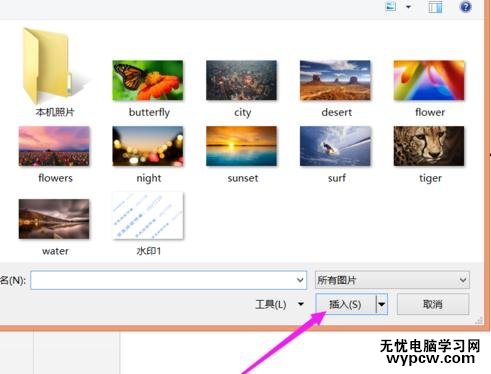Click the night file name label

click(149, 178)
